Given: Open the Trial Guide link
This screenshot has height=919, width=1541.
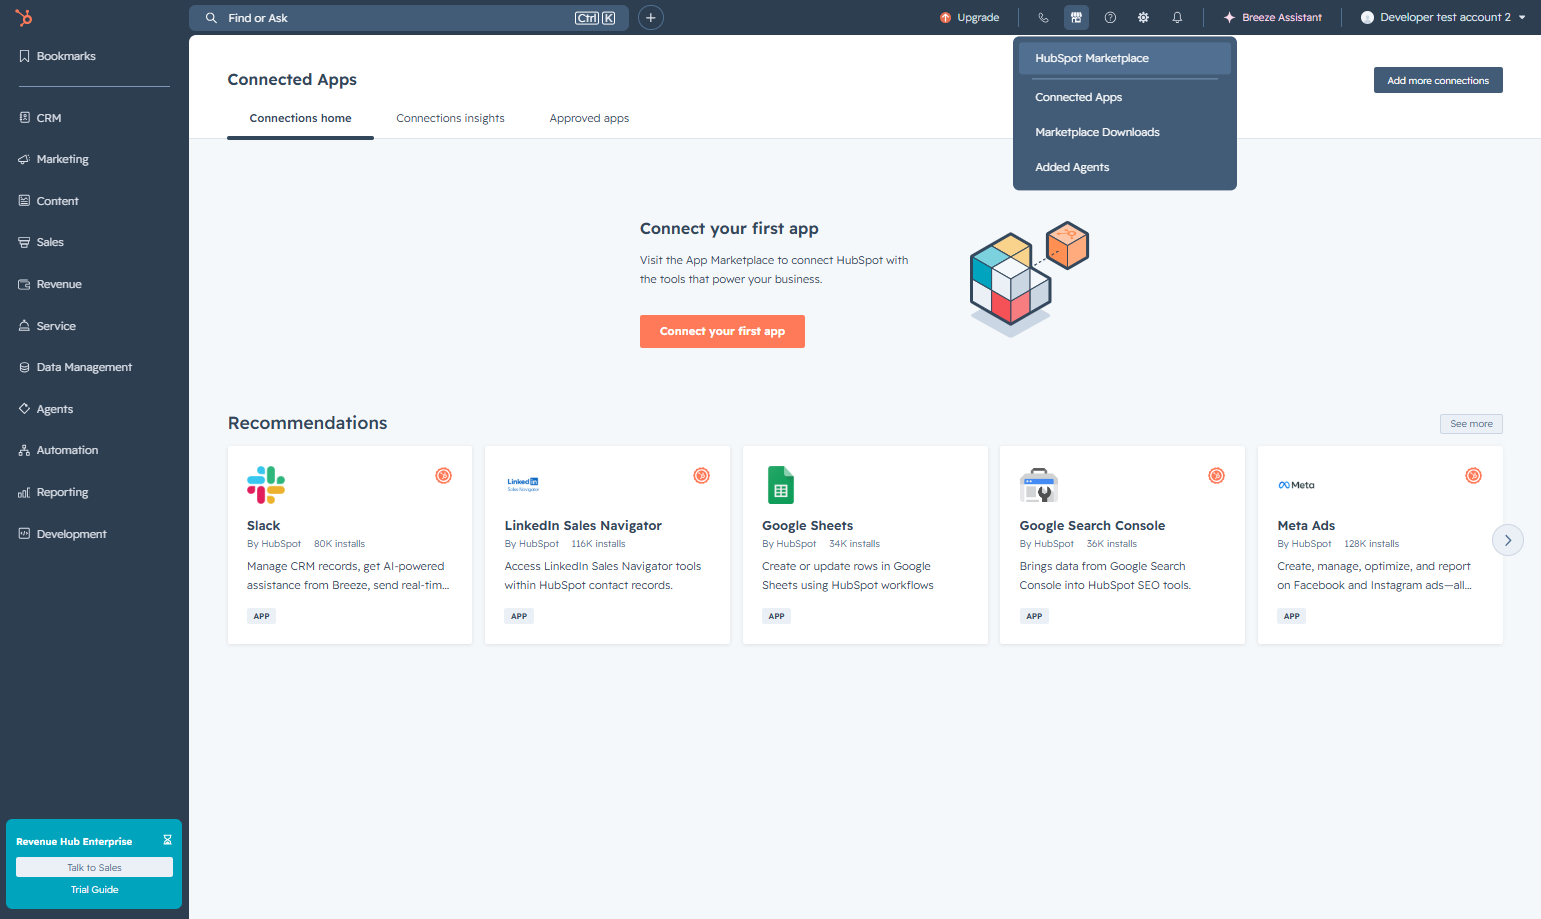Looking at the screenshot, I should point(94,889).
